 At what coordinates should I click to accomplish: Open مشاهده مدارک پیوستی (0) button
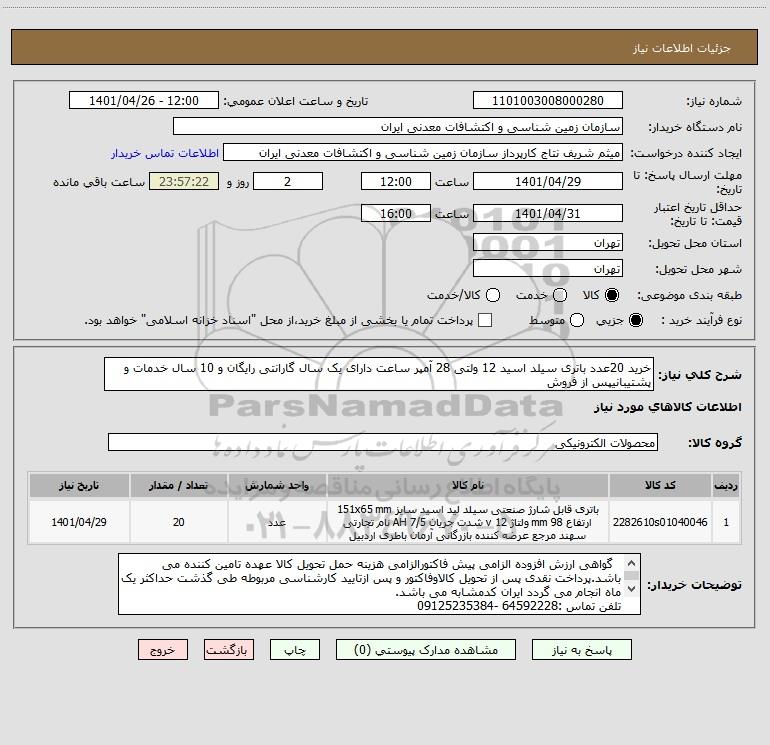point(426,650)
